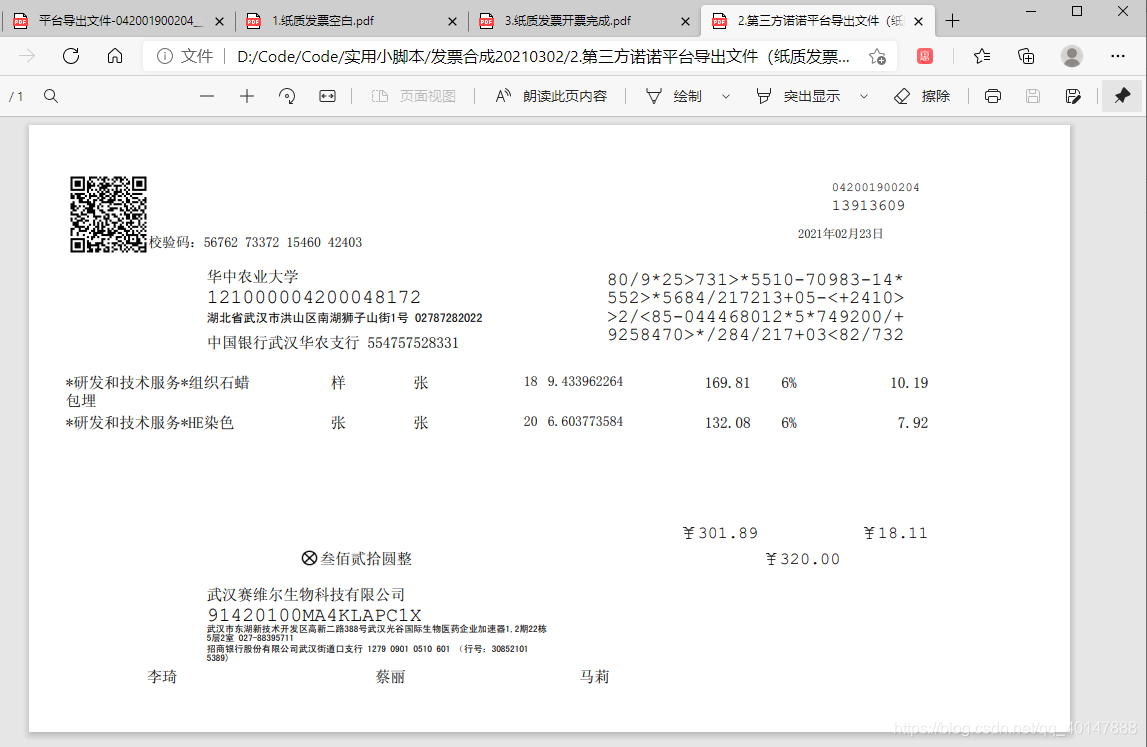Select the Draw tool

point(674,96)
